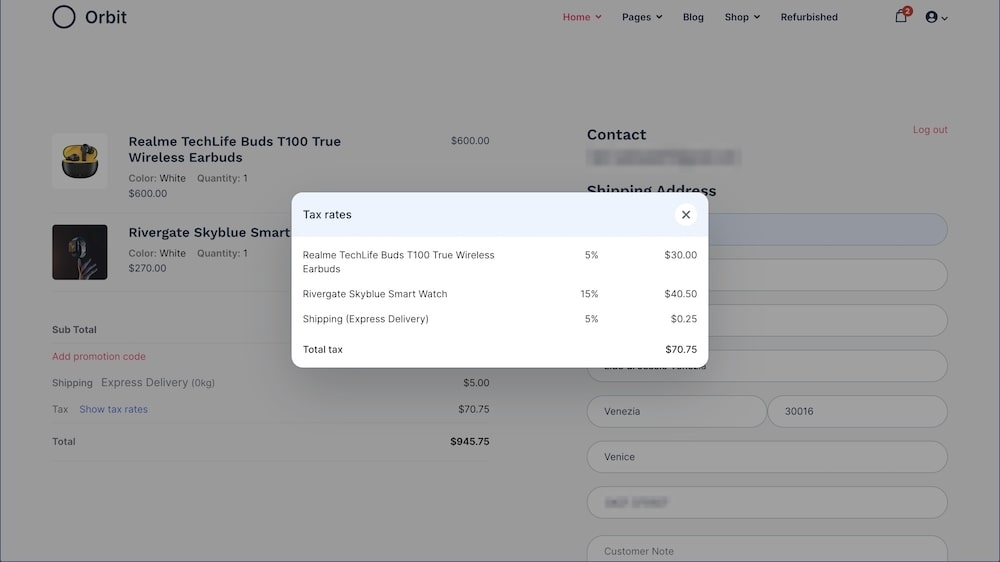Open the Blog menu item
This screenshot has width=1000, height=562.
tap(693, 17)
